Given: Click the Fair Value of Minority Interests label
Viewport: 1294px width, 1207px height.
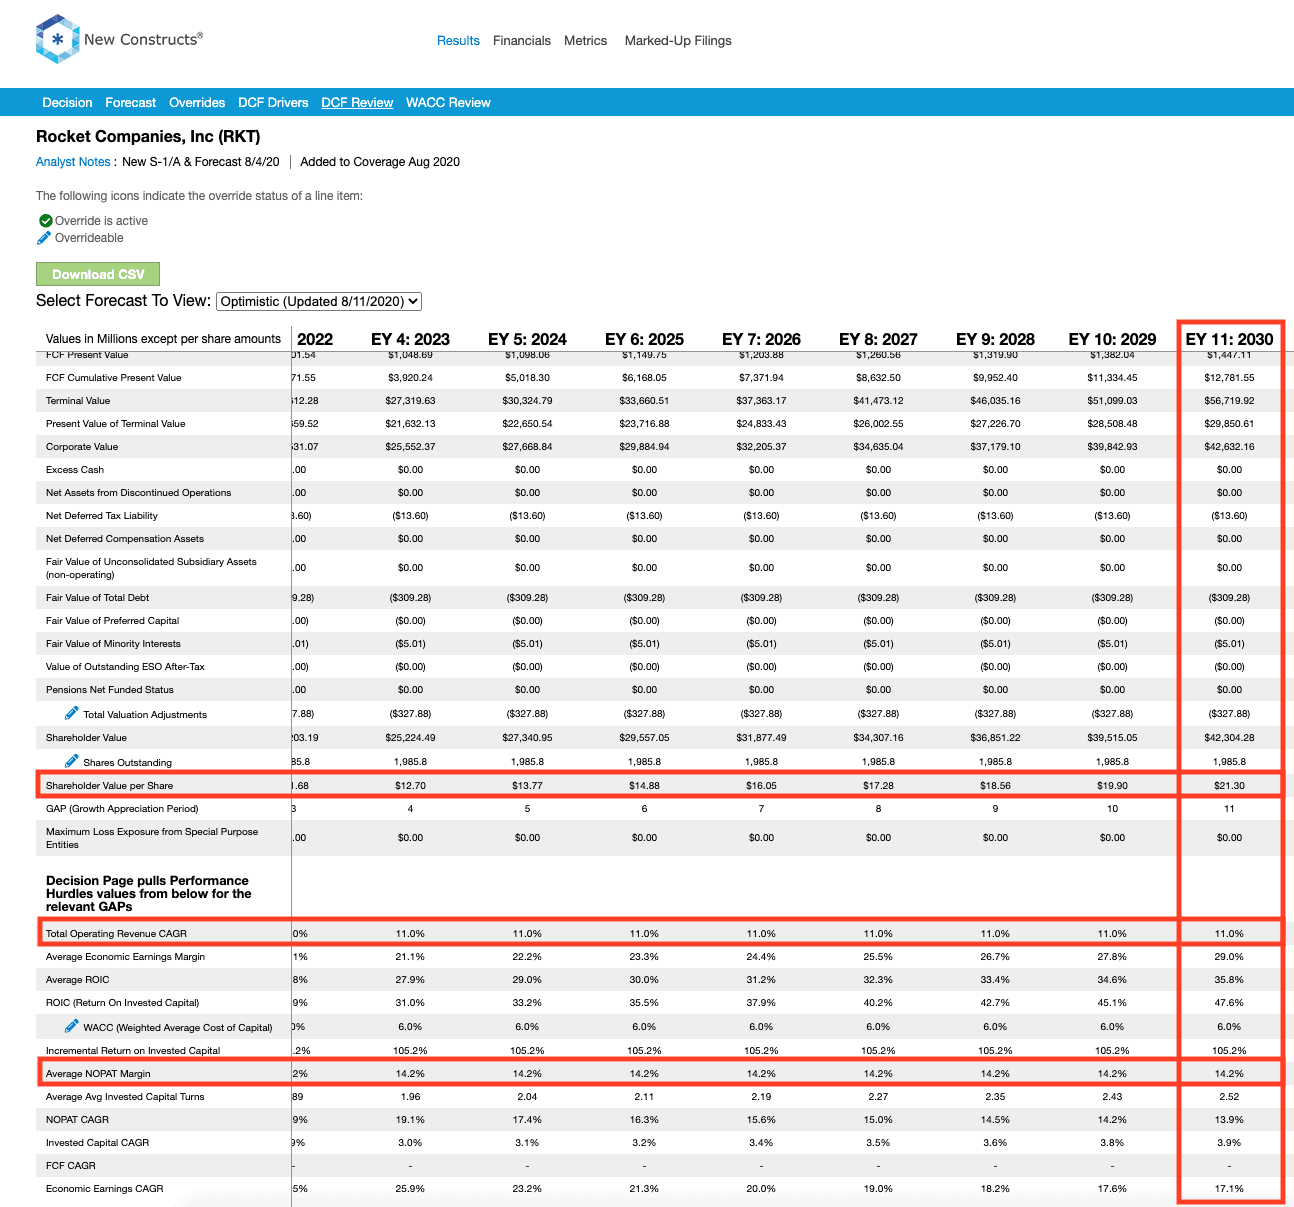Looking at the screenshot, I should point(113,644).
